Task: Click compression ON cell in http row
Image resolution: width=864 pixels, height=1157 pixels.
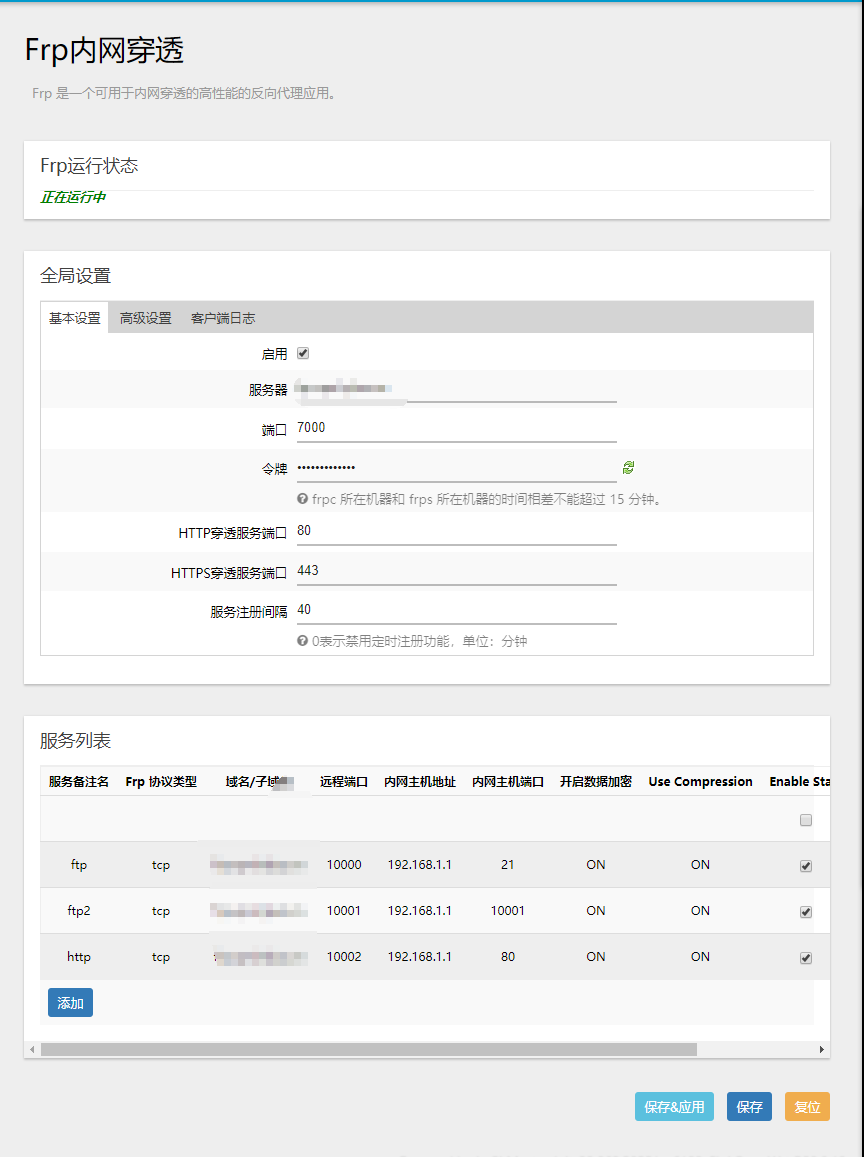Action: [700, 956]
